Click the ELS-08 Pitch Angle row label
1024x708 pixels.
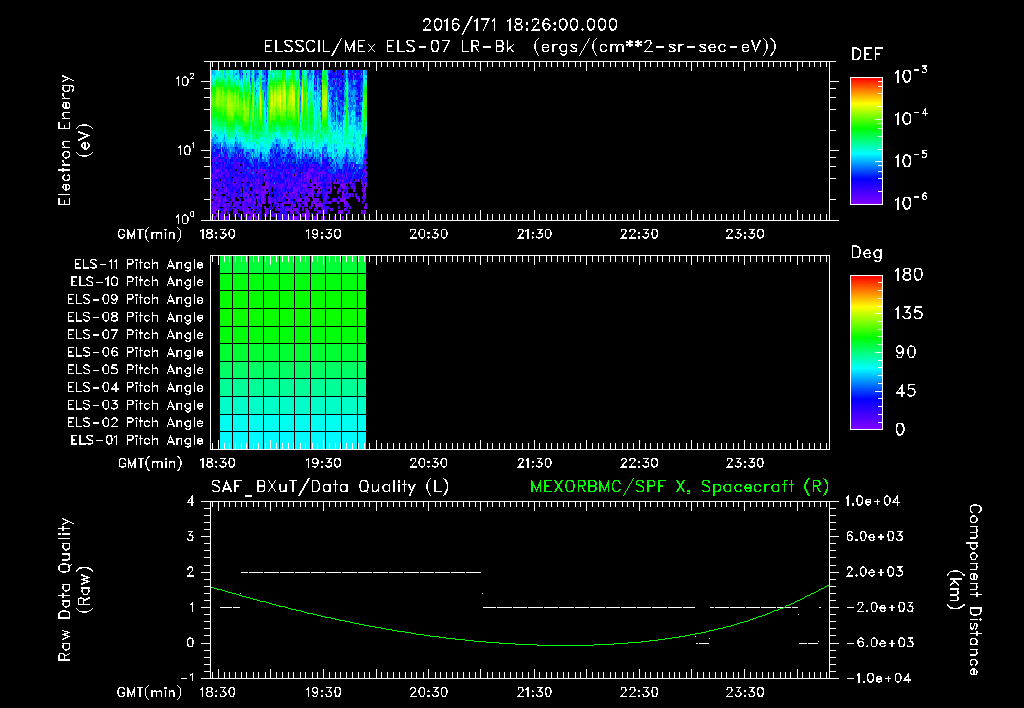(x=136, y=317)
